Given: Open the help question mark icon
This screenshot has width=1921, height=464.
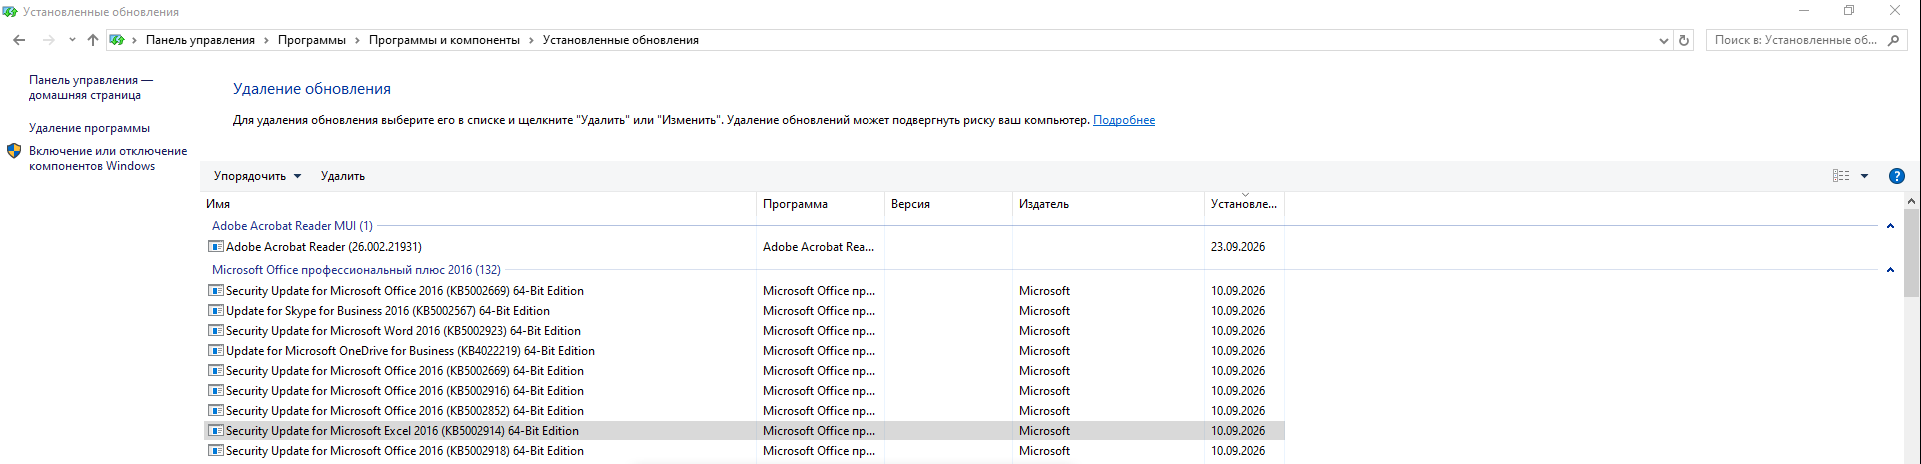Looking at the screenshot, I should [x=1896, y=176].
